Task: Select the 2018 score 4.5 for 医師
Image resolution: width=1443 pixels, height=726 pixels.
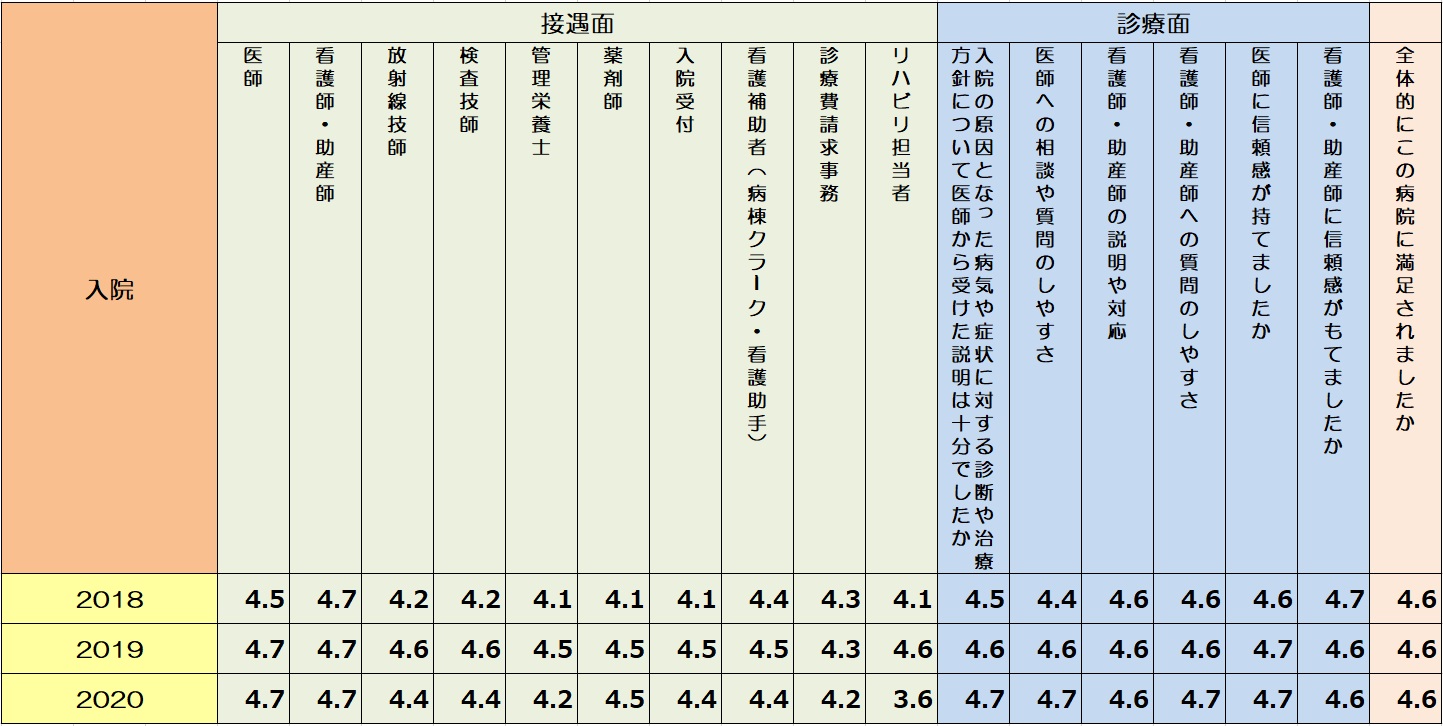Action: (x=254, y=599)
